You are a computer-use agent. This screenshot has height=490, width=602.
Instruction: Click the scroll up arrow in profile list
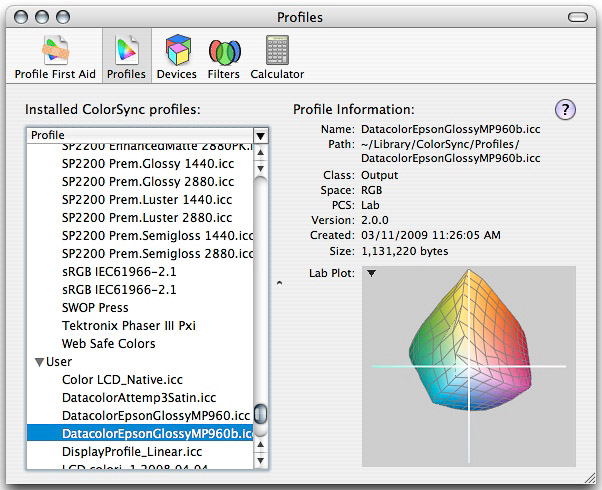coord(260,153)
